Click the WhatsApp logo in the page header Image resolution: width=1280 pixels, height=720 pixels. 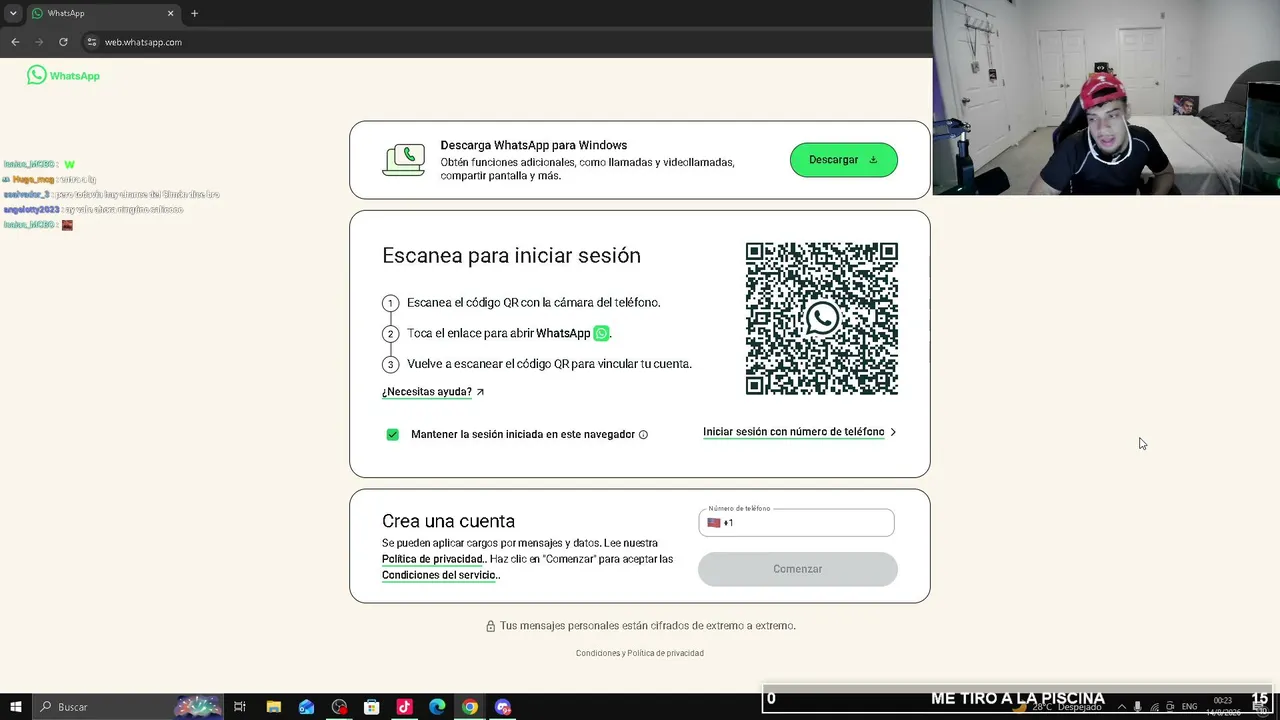63,75
